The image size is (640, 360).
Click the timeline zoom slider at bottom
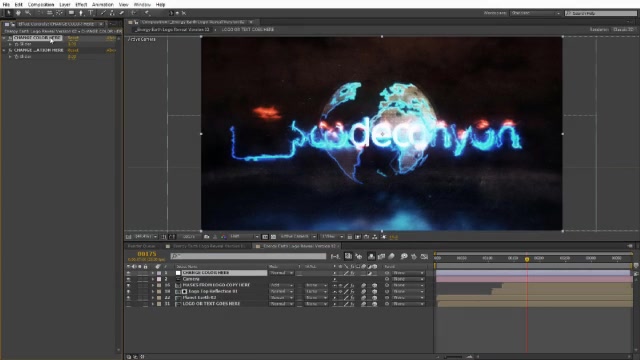tap(453, 357)
